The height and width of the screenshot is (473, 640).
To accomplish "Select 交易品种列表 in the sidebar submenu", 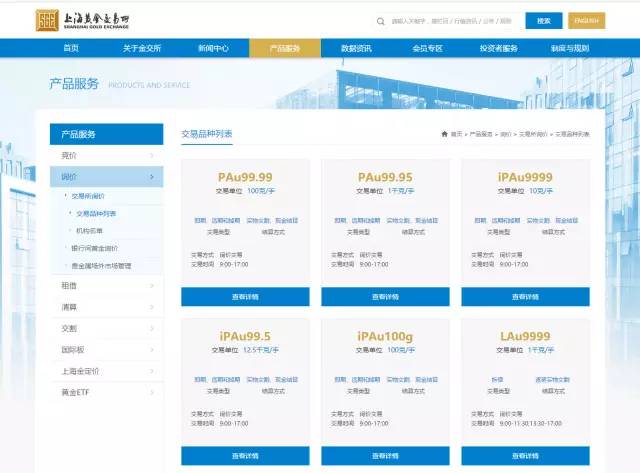I will [x=96, y=213].
